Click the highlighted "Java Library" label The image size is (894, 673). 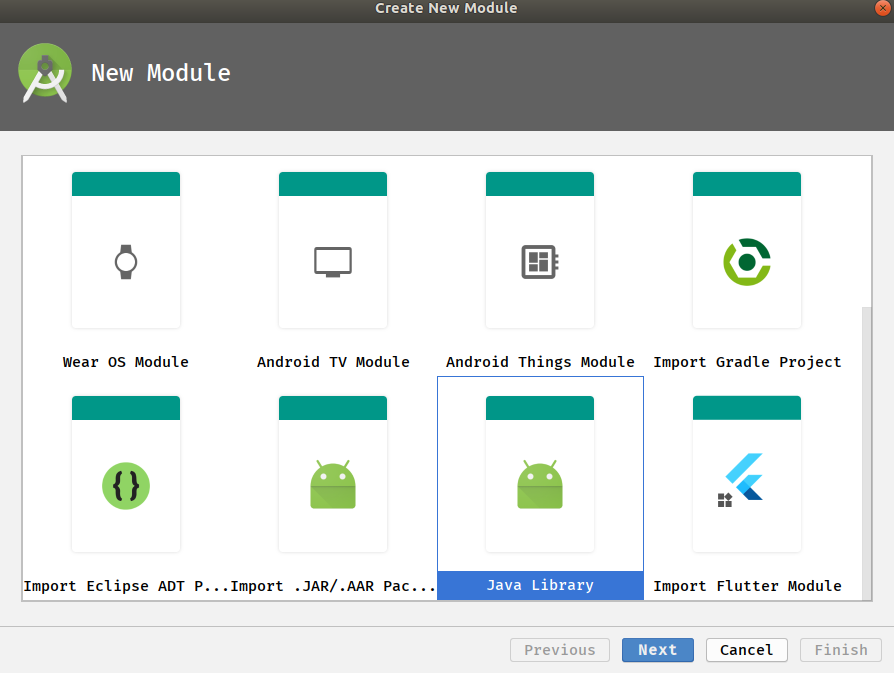pos(540,585)
